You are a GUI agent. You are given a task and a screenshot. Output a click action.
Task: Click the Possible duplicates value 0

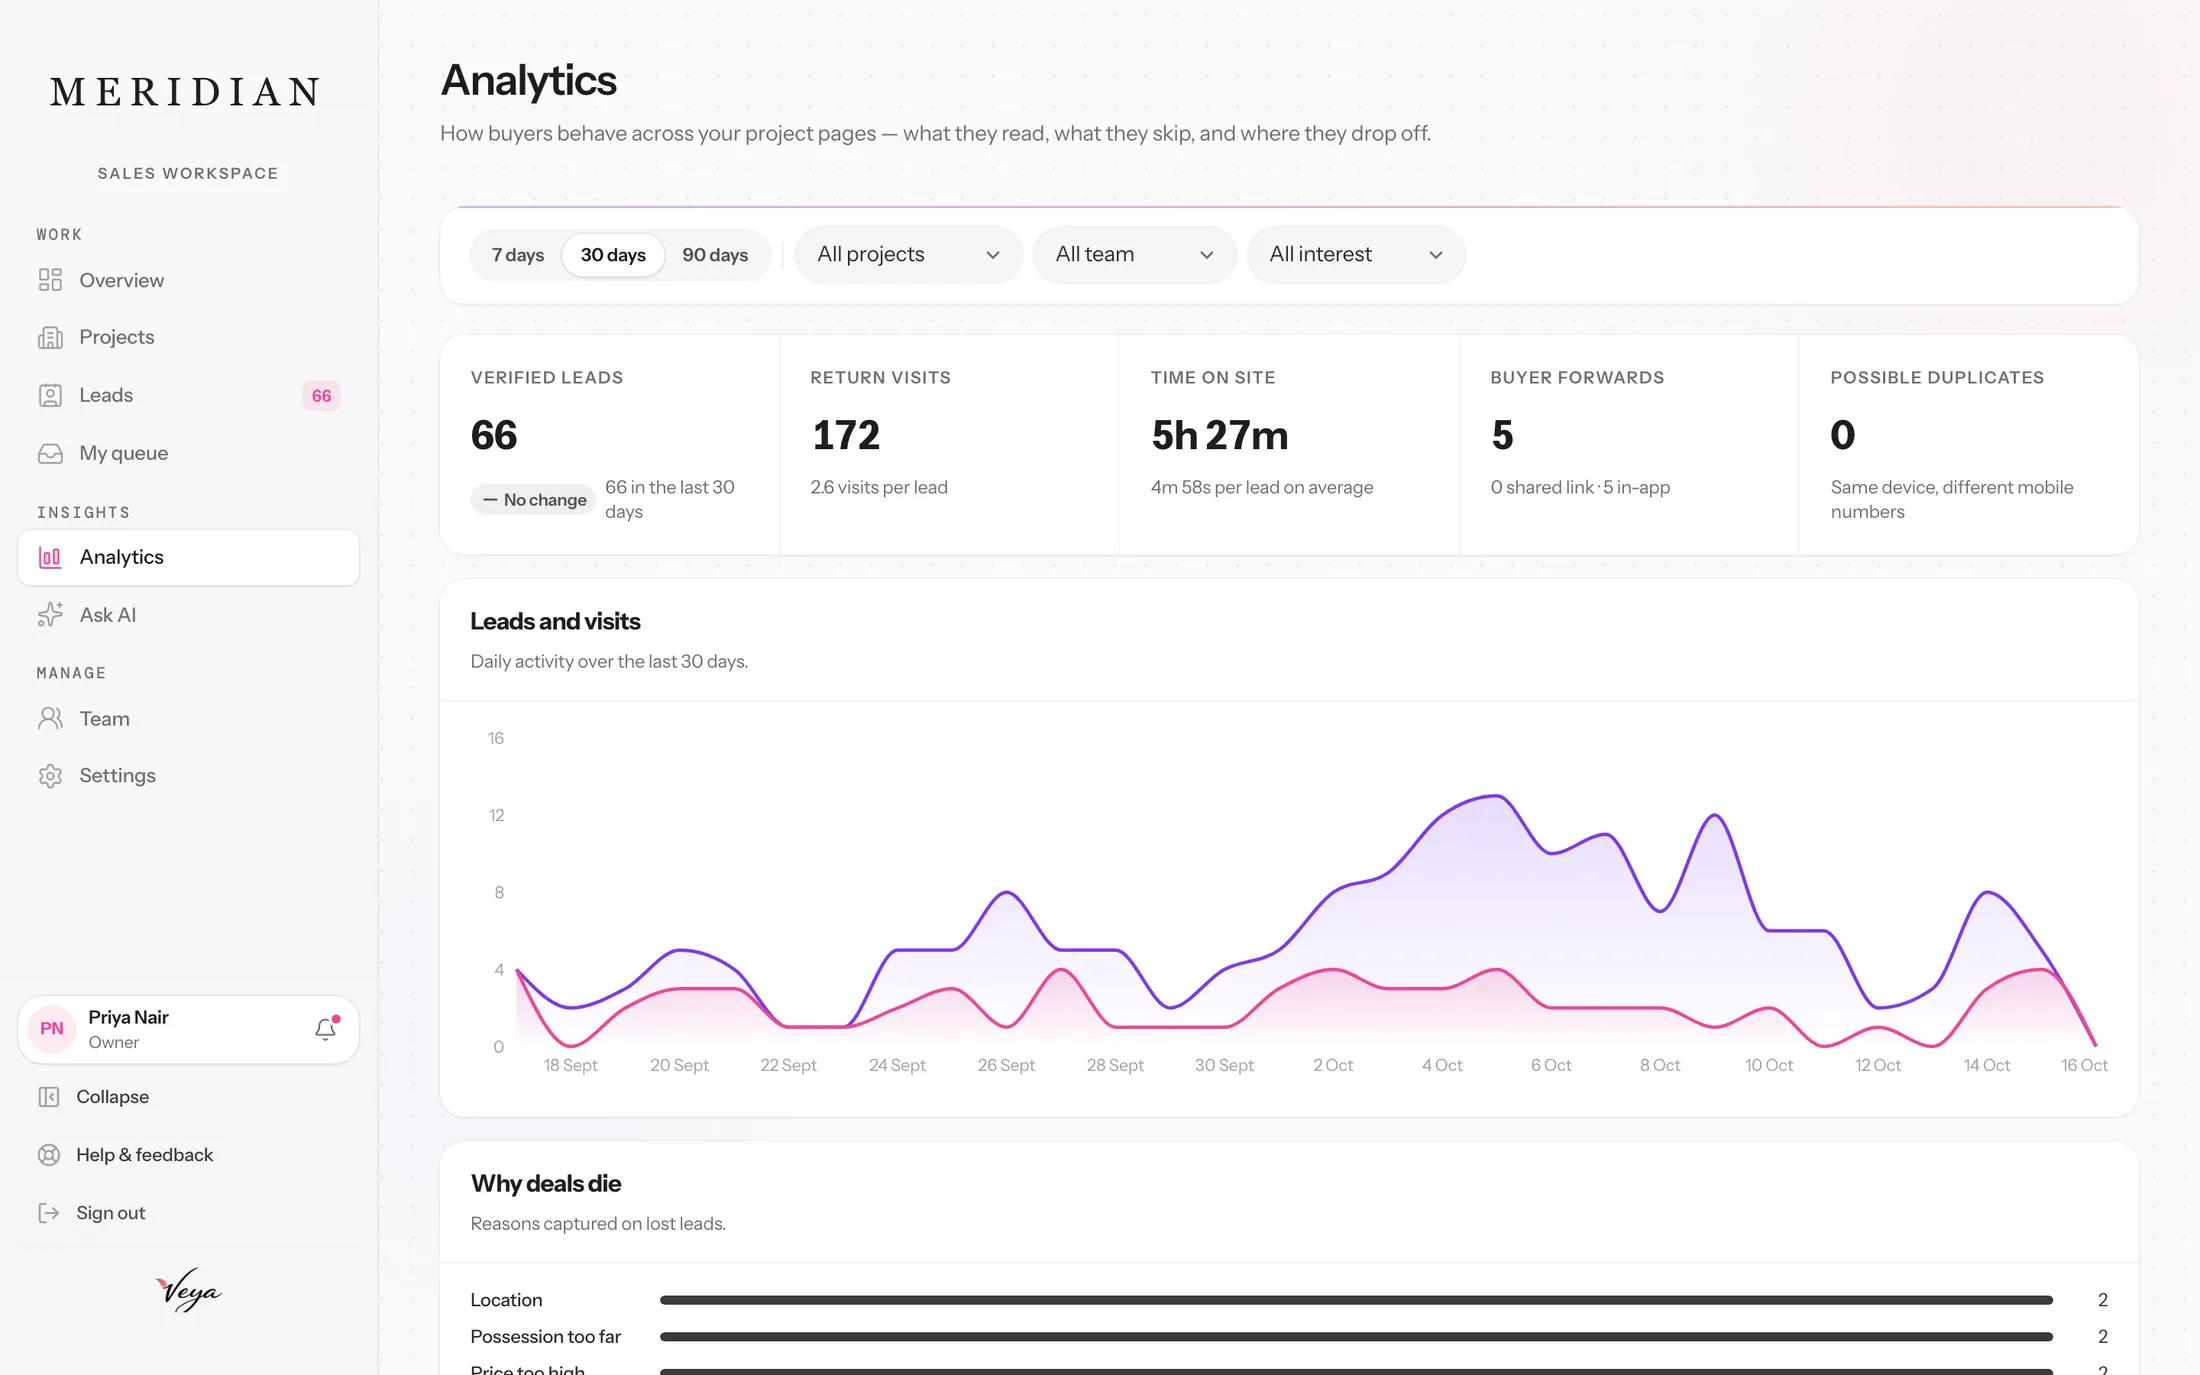[x=1843, y=435]
